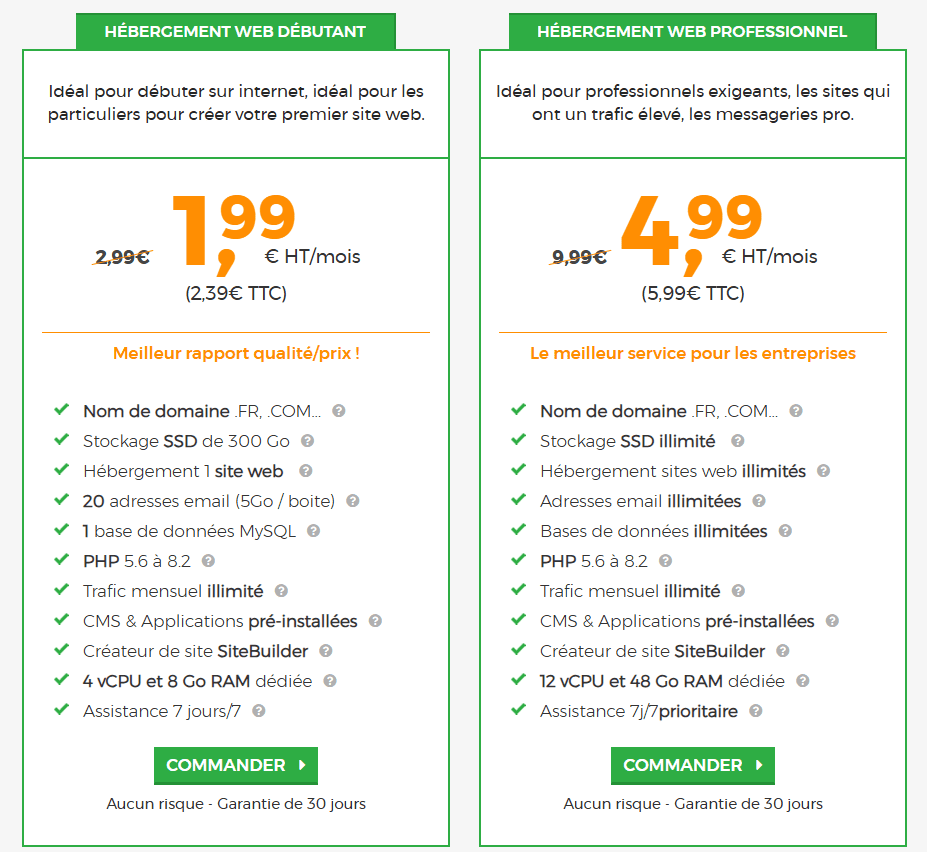The width and height of the screenshot is (927, 852).
Task: Click Créateur de site SiteBuilder in Professionnel plan
Action: coord(652,651)
